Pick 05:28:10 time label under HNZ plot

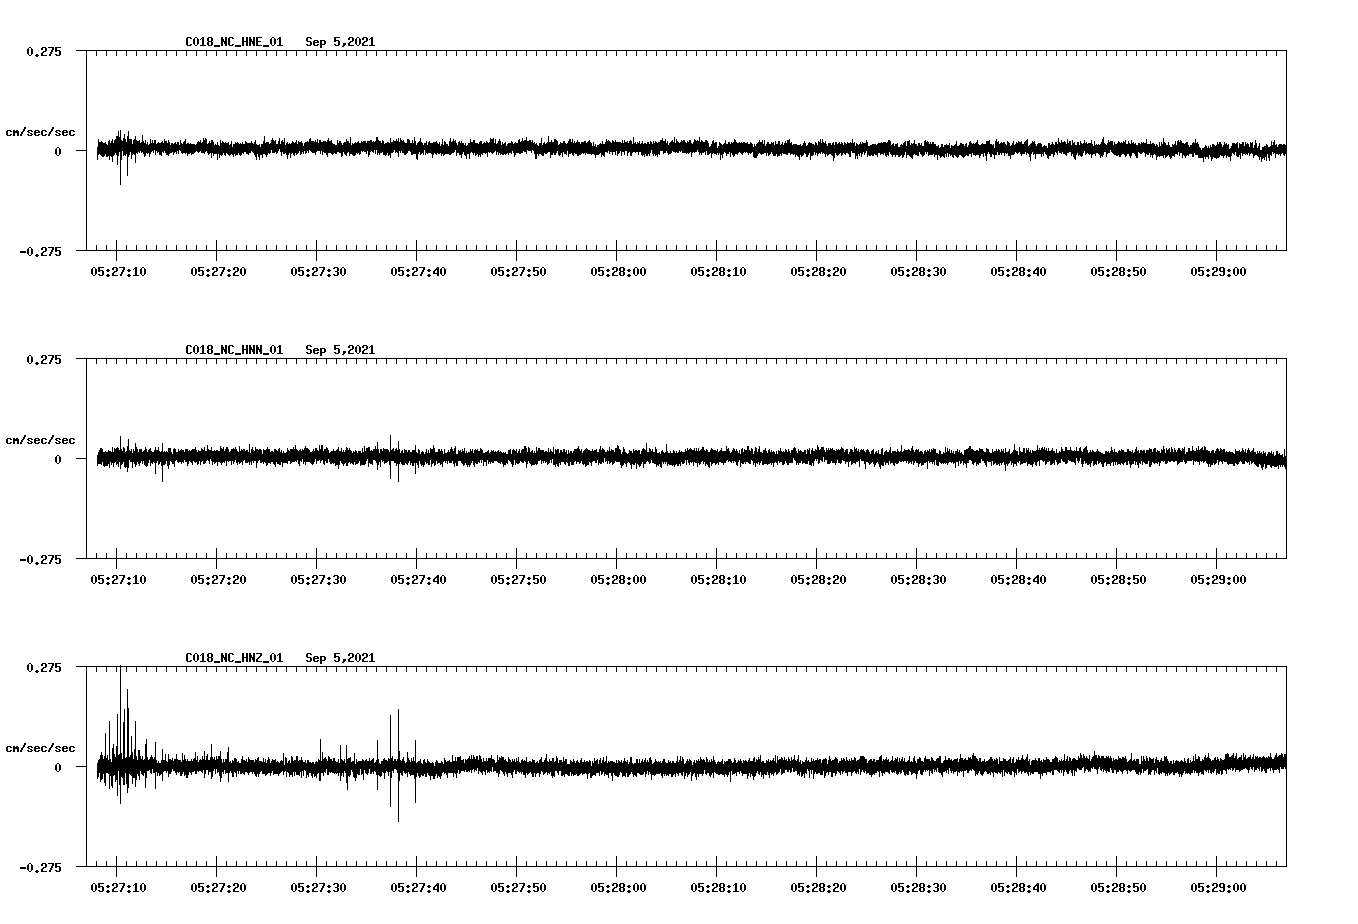(x=718, y=887)
